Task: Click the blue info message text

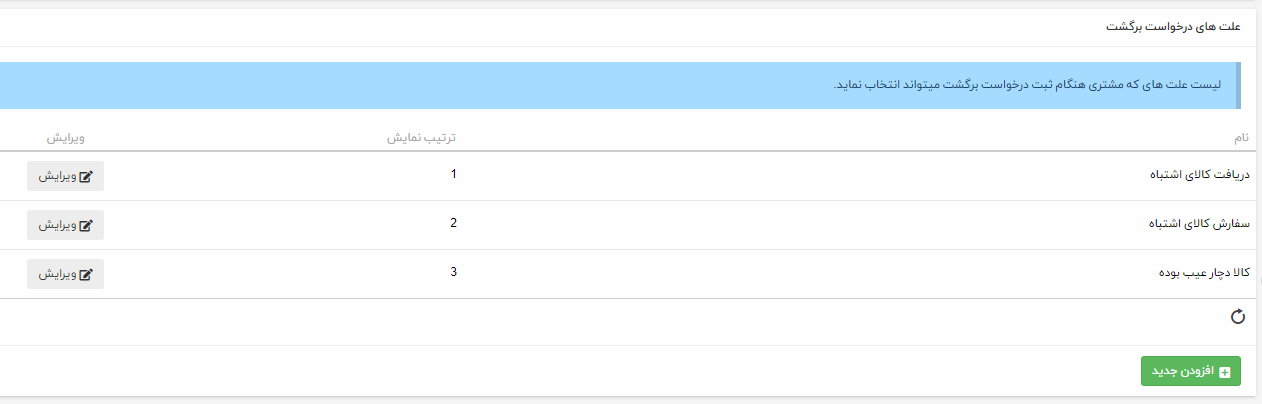Action: 1028,84
